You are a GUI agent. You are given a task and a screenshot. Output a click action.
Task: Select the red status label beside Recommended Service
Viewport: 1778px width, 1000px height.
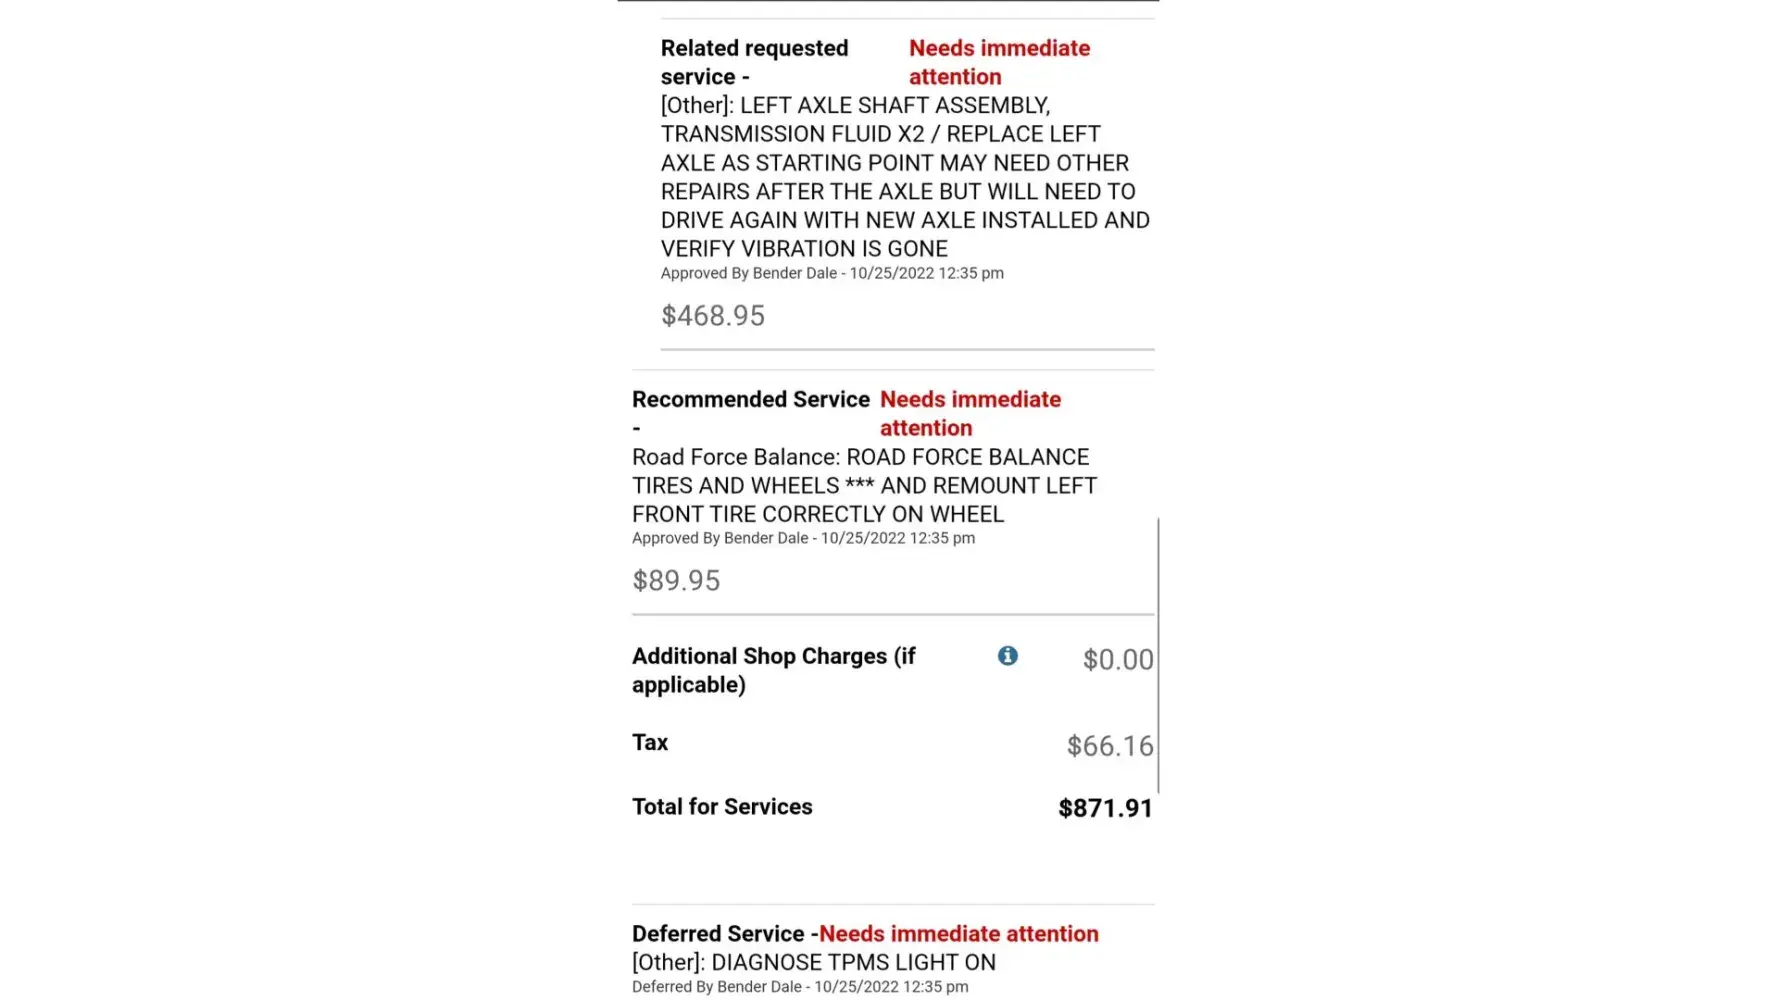click(x=969, y=413)
